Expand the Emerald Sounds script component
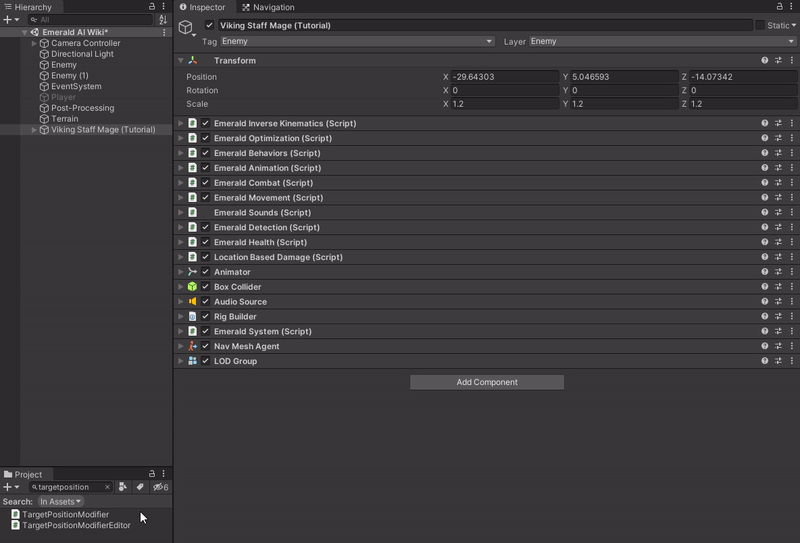 [x=181, y=213]
